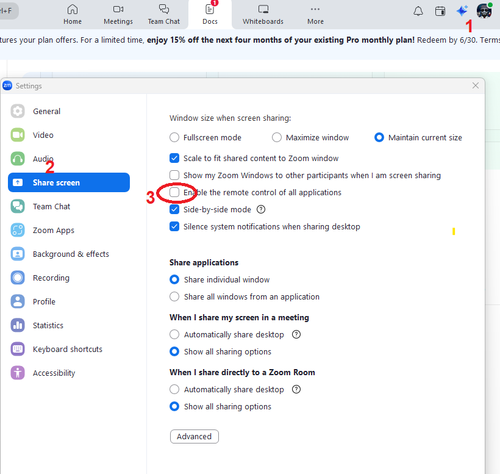Click the Background & effects sidebar icon
The width and height of the screenshot is (500, 474).
click(17, 254)
